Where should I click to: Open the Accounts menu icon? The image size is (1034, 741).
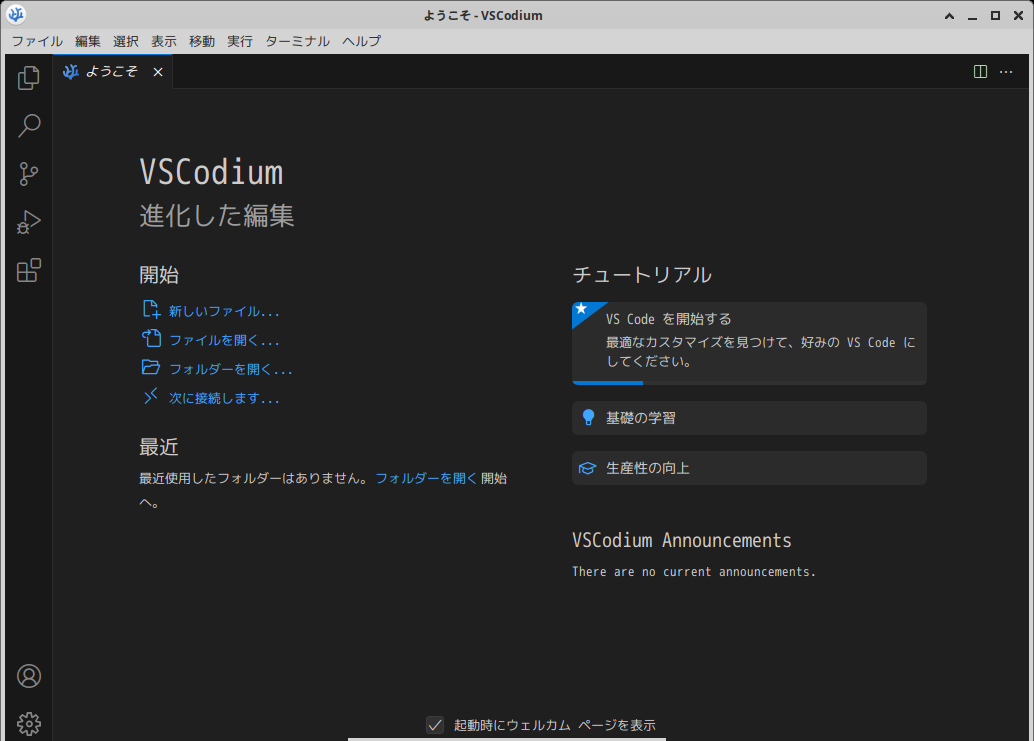click(x=28, y=676)
